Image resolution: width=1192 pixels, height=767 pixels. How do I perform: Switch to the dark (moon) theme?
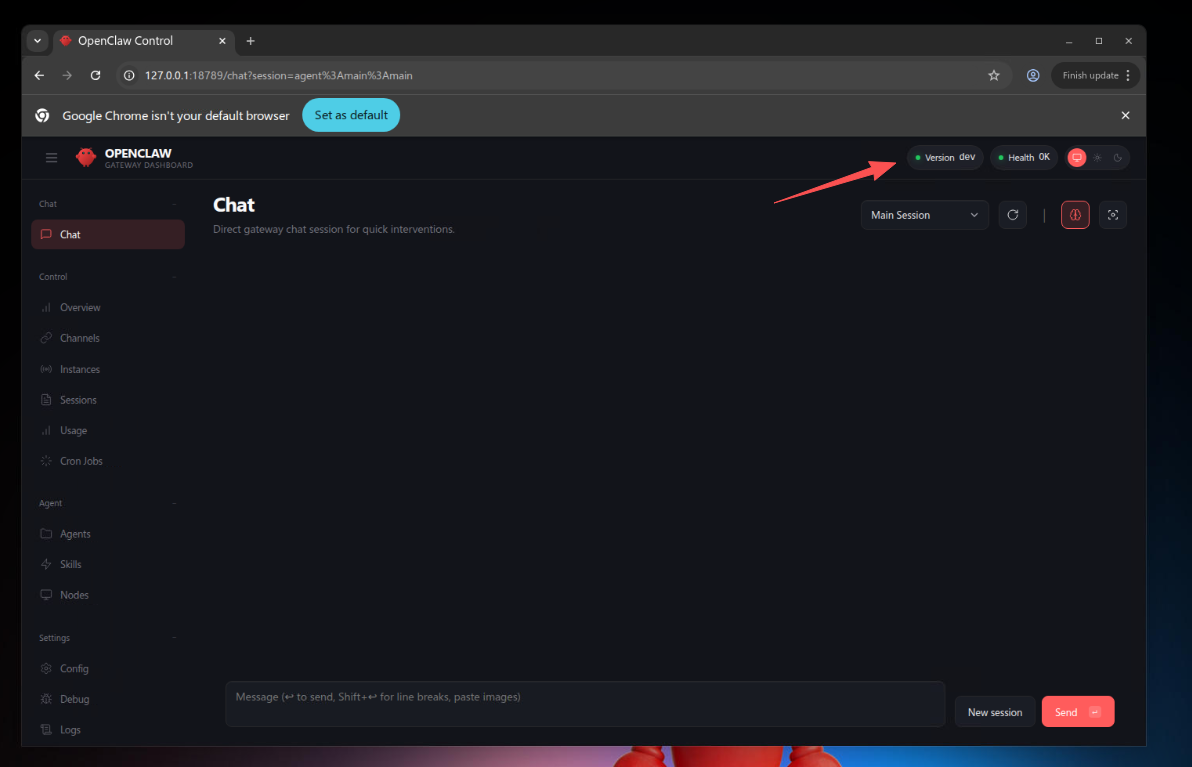tap(1117, 158)
